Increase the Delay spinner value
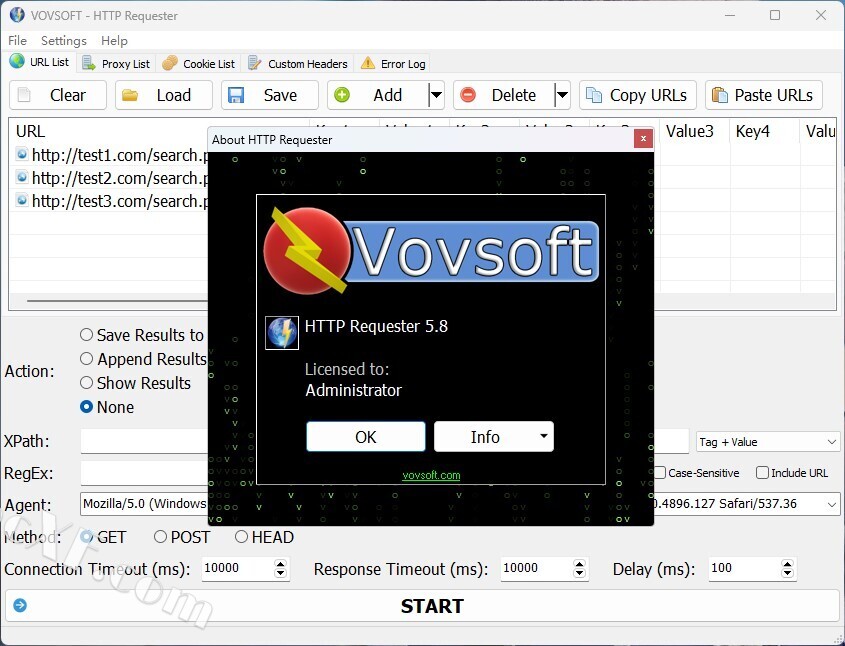The width and height of the screenshot is (845, 646). pos(787,564)
